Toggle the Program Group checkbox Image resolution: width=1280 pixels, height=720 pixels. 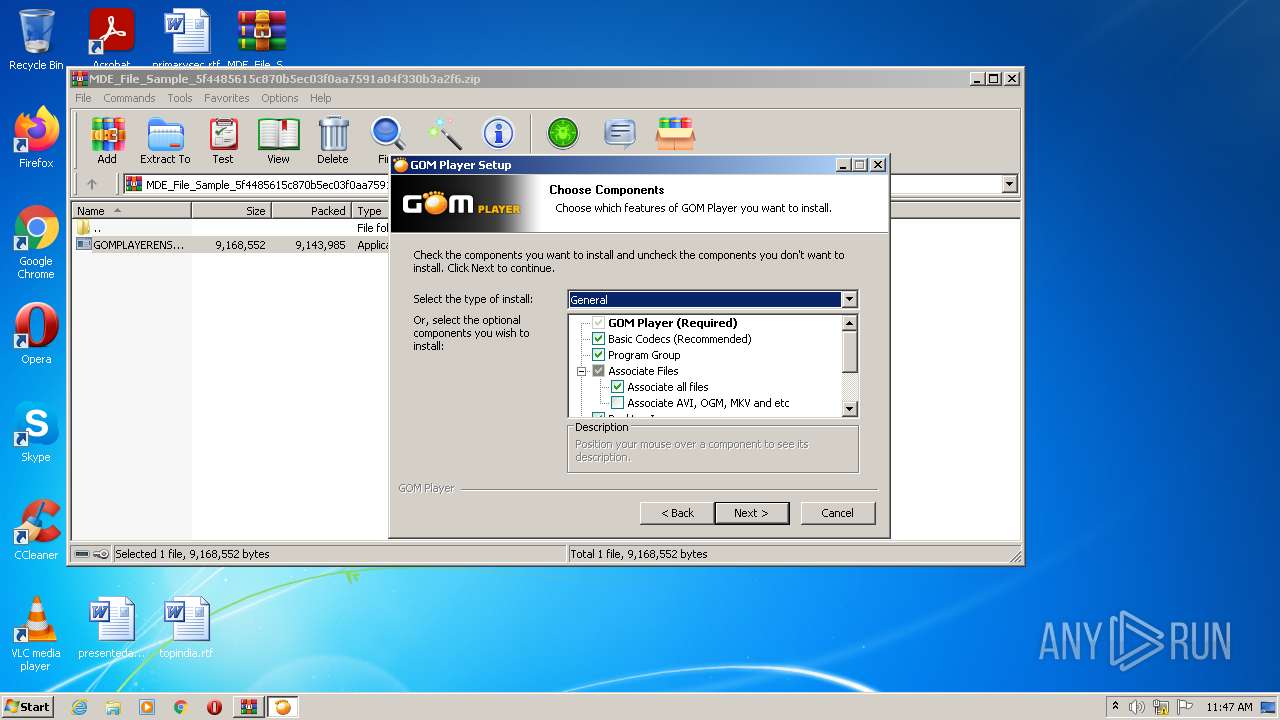[599, 355]
